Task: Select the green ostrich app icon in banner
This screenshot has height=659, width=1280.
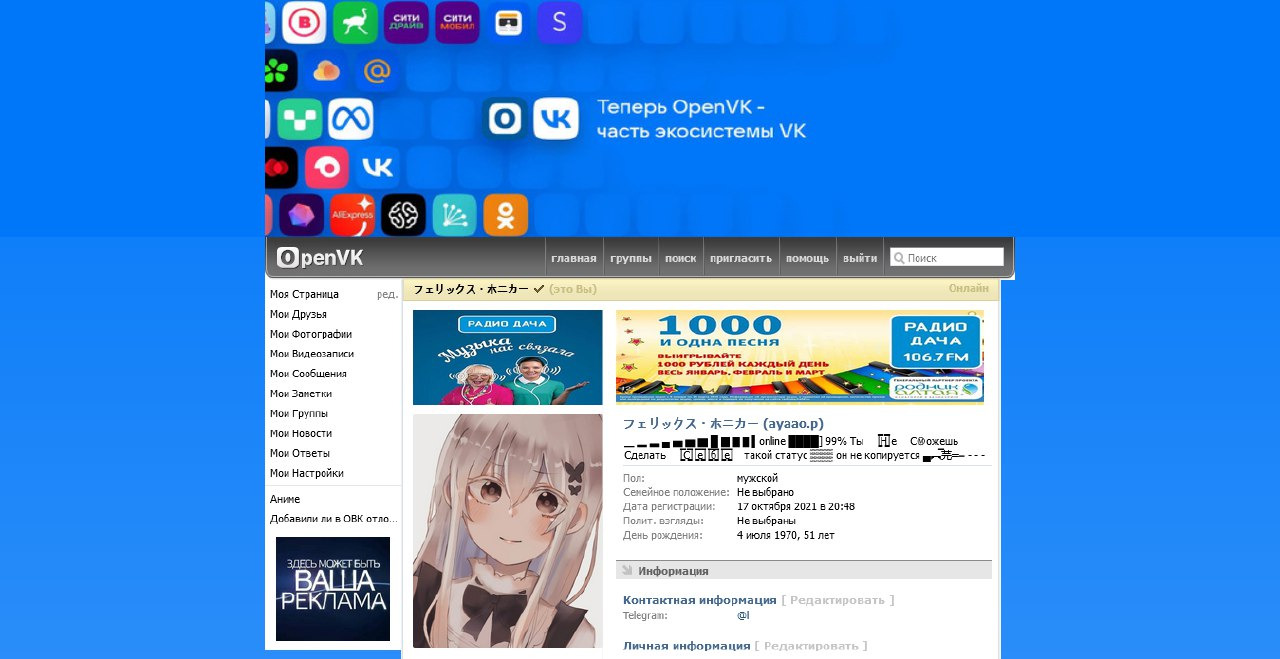Action: tap(355, 22)
